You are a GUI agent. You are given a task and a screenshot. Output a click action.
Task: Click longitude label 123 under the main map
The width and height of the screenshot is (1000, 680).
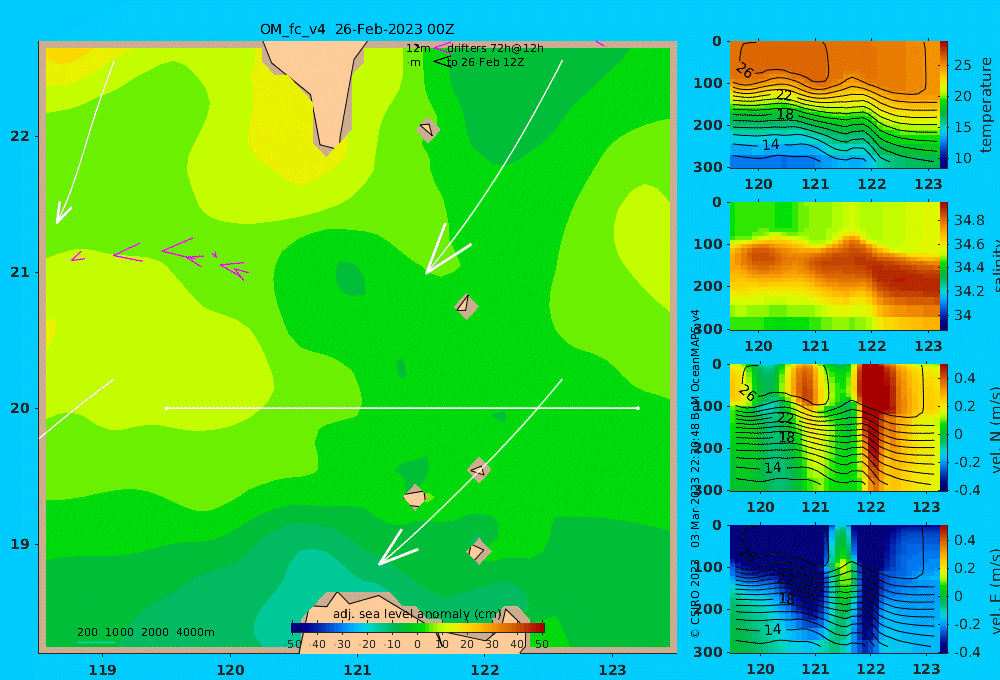click(613, 670)
